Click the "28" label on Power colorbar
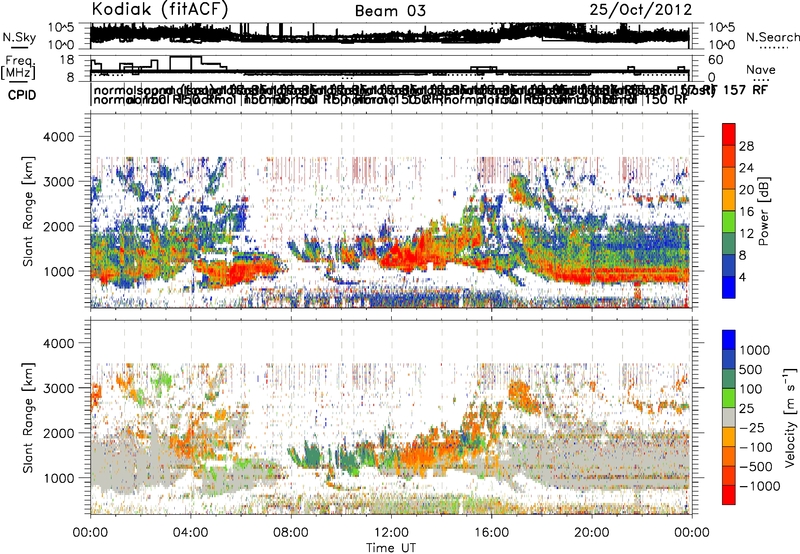Viewport: 800px width, 554px height. [x=746, y=146]
